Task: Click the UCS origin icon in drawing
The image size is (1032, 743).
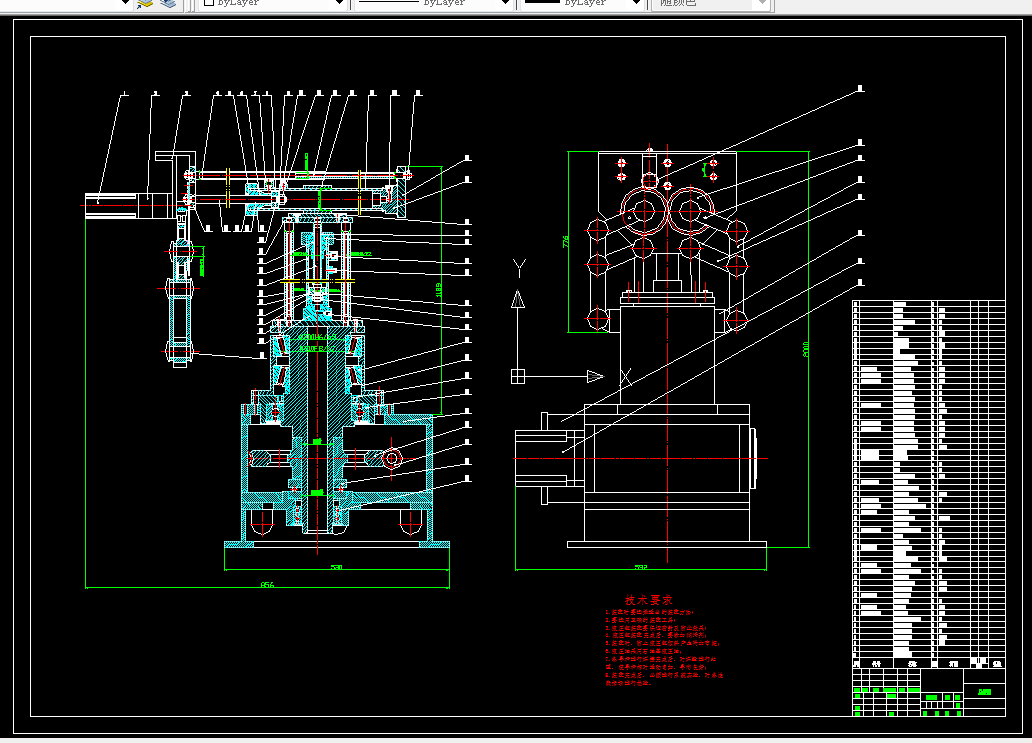Action: (518, 376)
